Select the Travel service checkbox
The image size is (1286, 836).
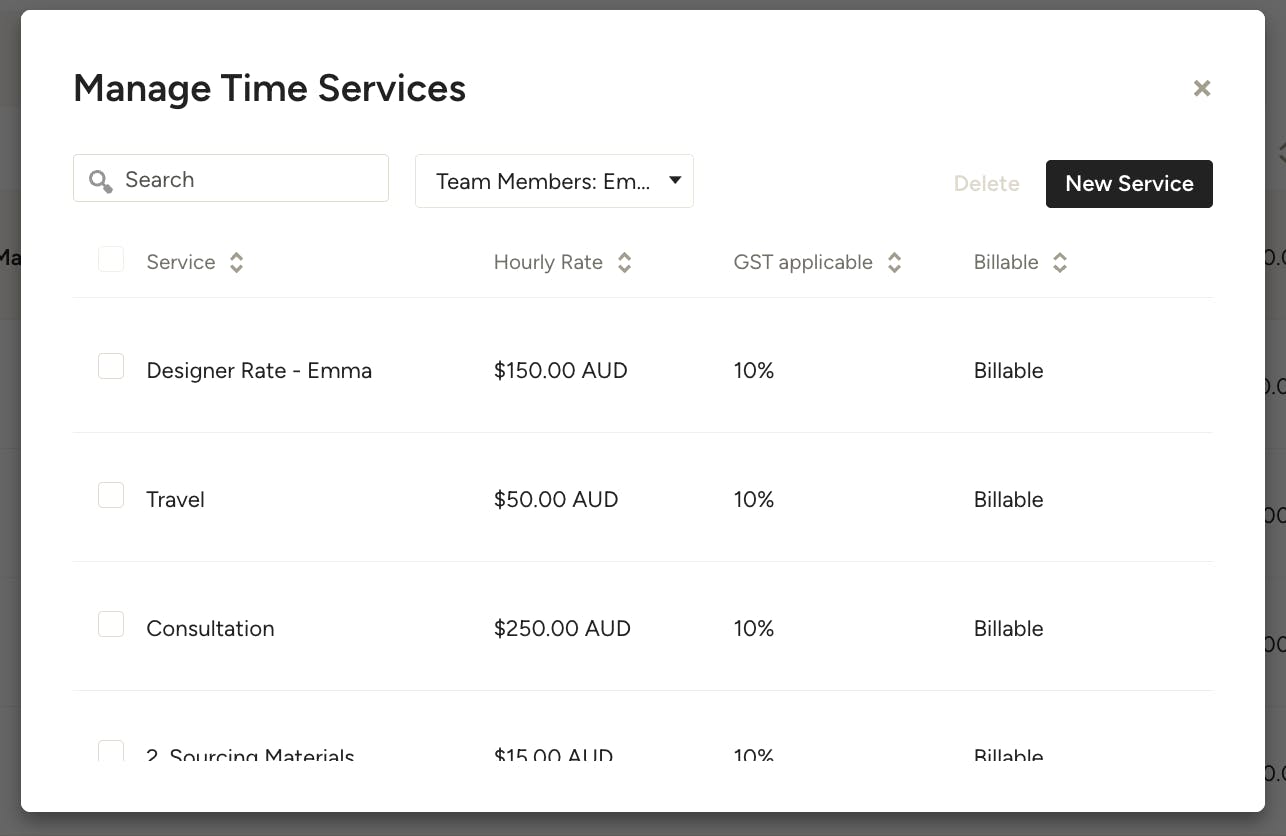pyautogui.click(x=111, y=495)
